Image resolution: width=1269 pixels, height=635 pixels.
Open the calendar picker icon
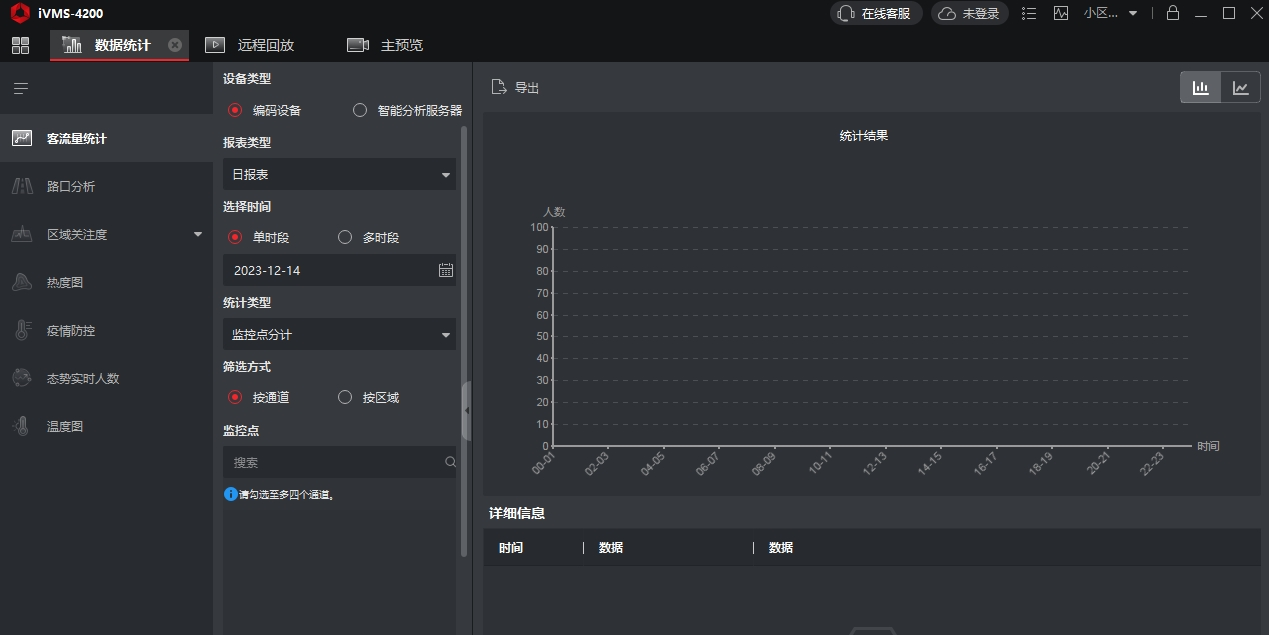tap(446, 270)
